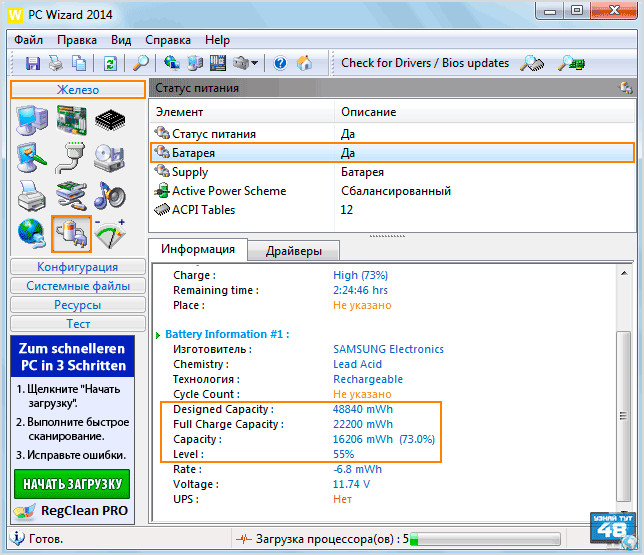Select the Multimedia speaker icon

pos(109,196)
